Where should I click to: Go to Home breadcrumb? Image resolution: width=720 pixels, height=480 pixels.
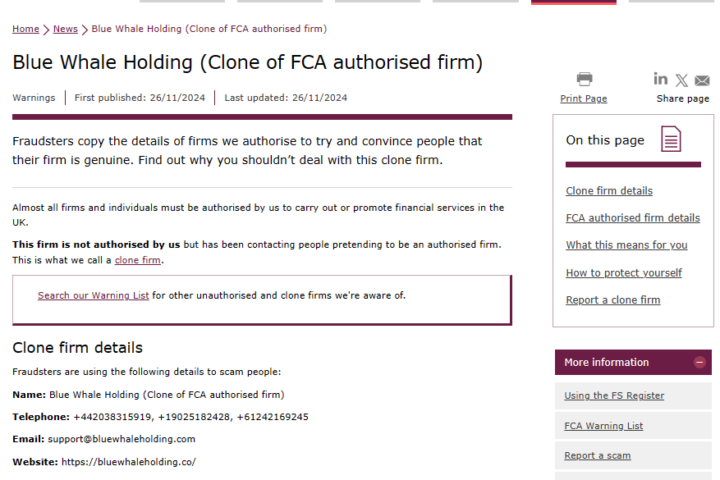(x=26, y=29)
